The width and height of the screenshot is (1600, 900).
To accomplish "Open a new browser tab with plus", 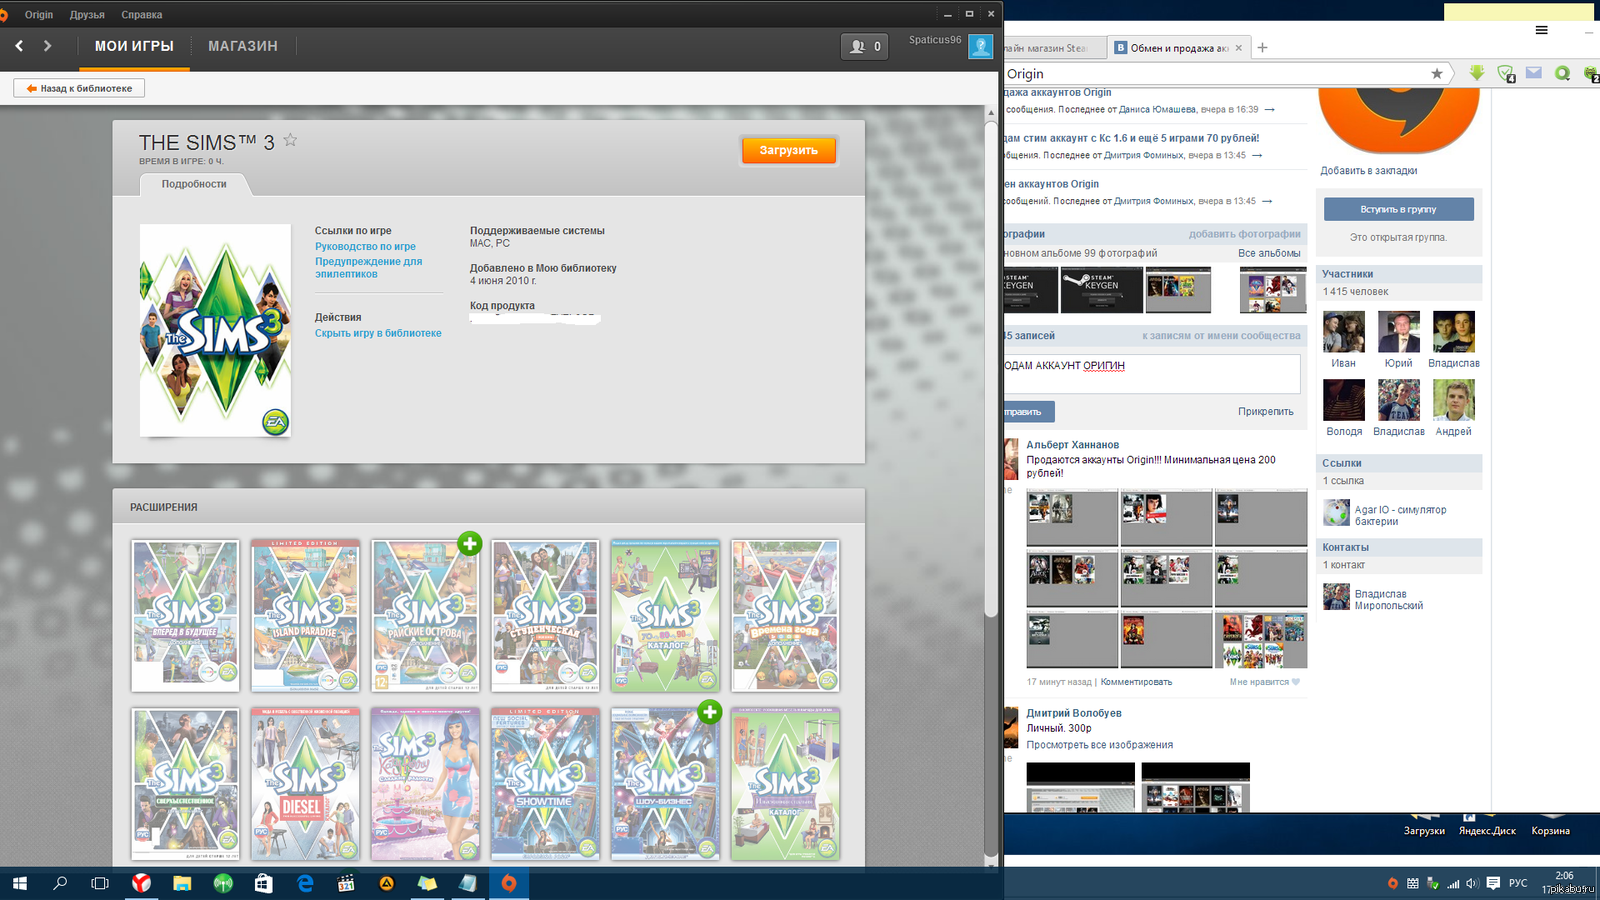I will tap(1262, 47).
